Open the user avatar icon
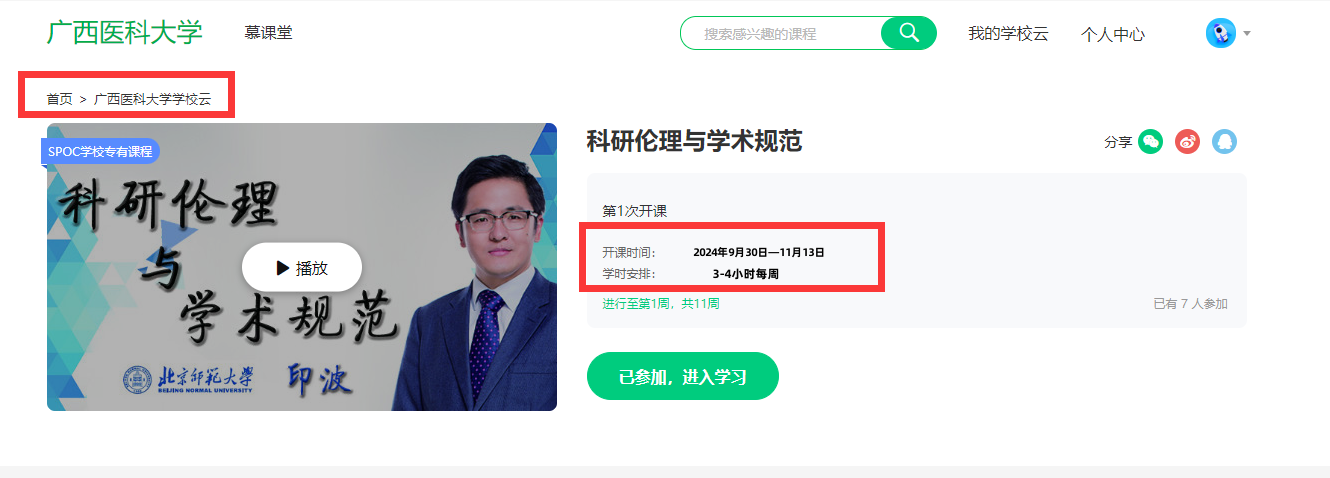The height and width of the screenshot is (478, 1330). point(1221,33)
